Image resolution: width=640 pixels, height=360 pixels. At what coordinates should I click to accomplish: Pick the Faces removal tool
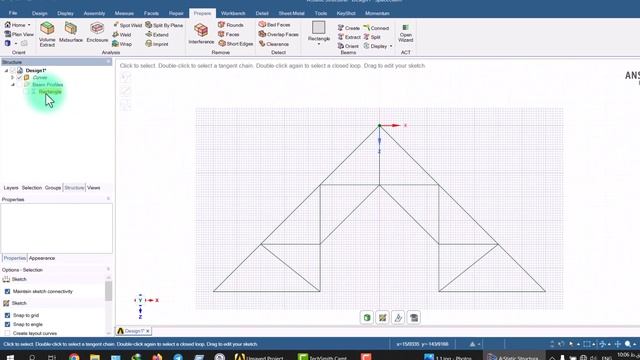click(229, 34)
